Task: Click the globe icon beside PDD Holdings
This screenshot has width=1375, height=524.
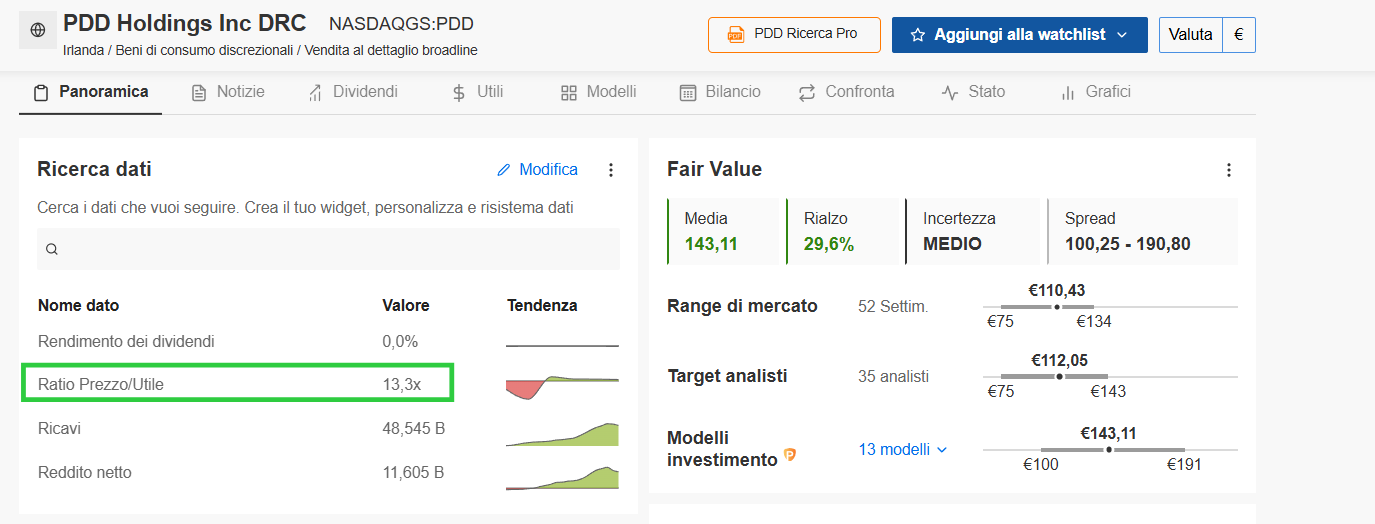Action: 38,30
